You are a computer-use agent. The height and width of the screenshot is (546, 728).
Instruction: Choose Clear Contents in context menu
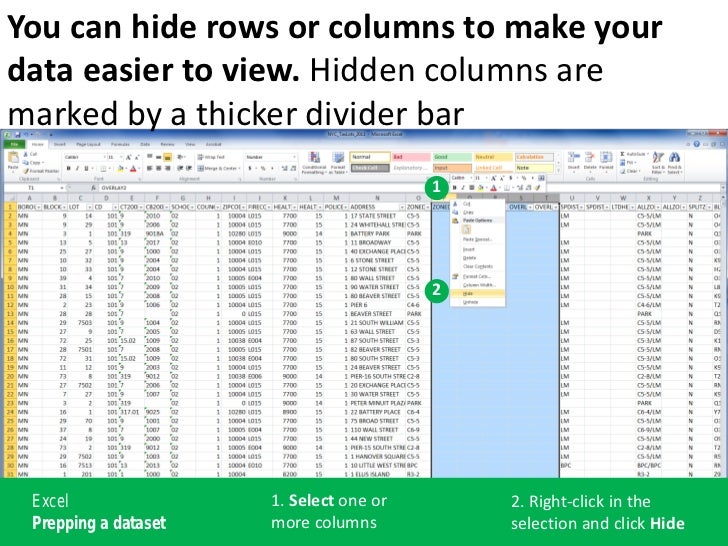click(477, 266)
